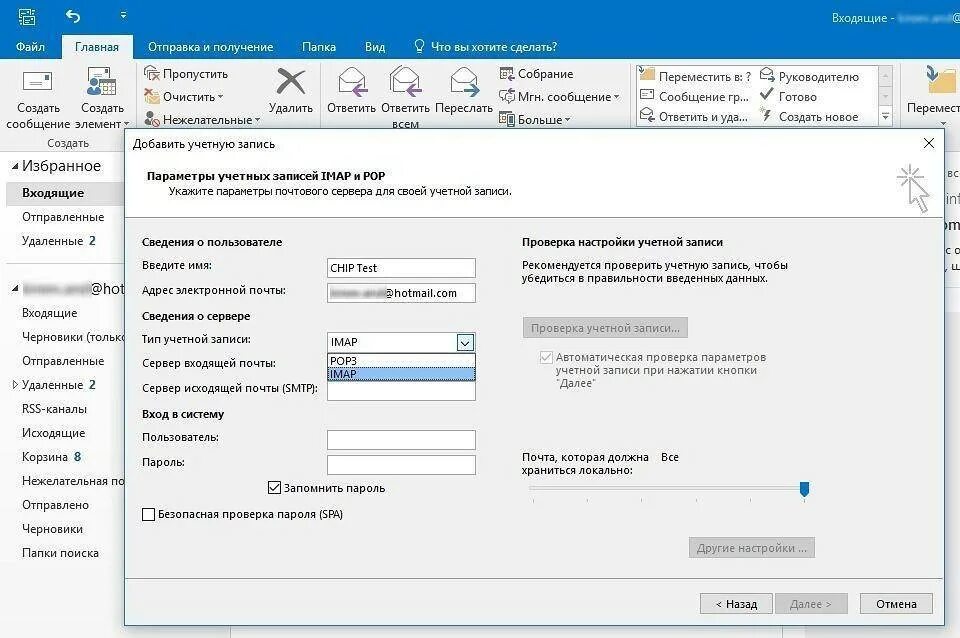
Task: Open the Больше dropdown
Action: point(534,119)
